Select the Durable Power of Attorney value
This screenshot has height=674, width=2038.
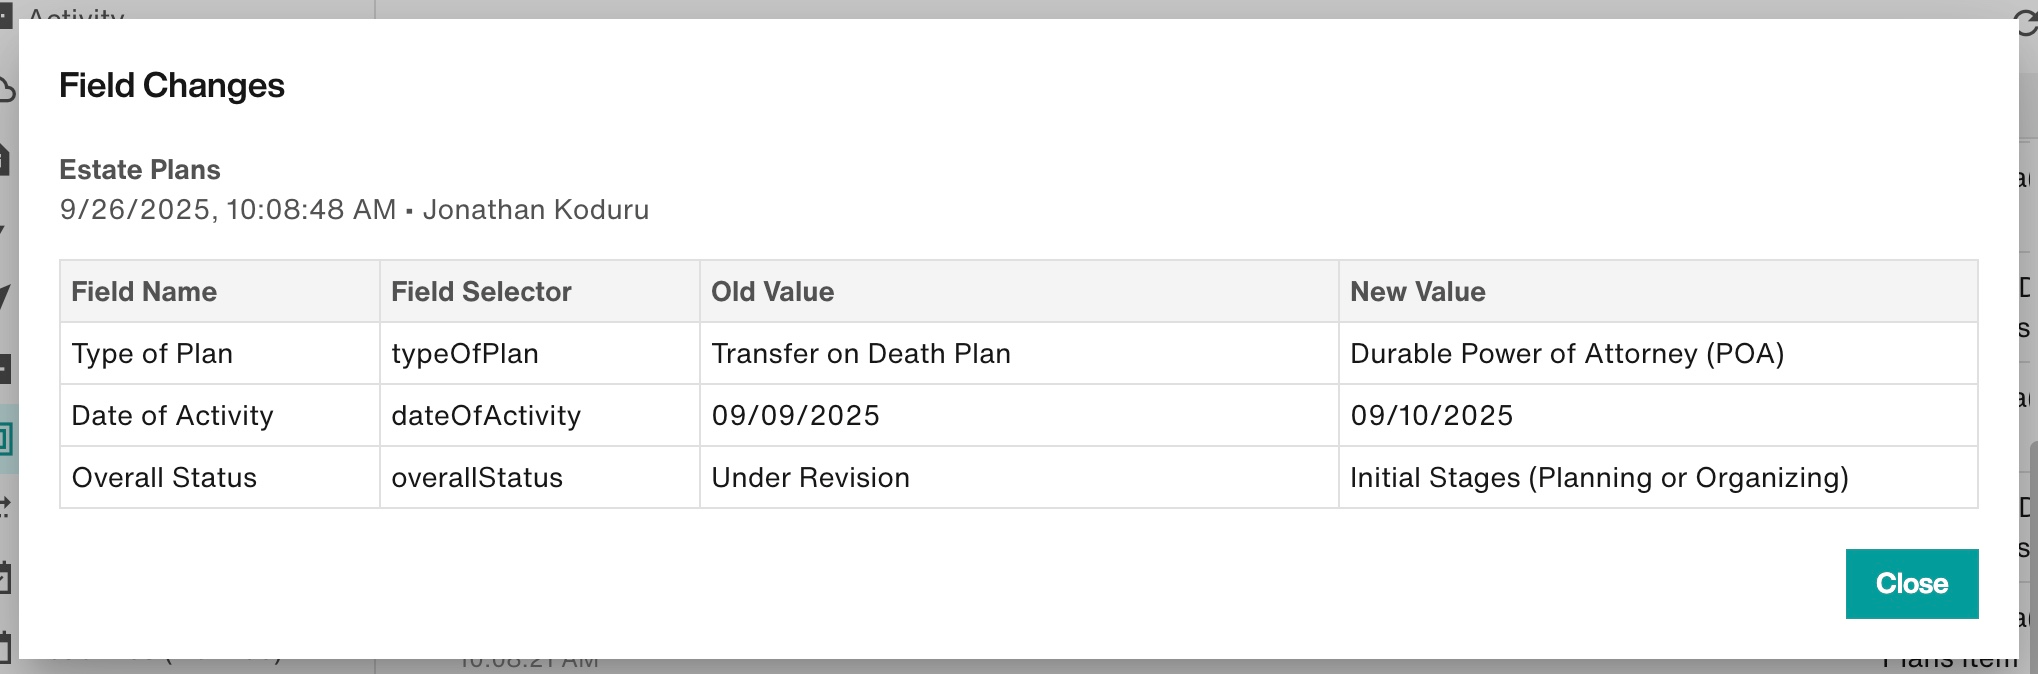[x=1567, y=353]
